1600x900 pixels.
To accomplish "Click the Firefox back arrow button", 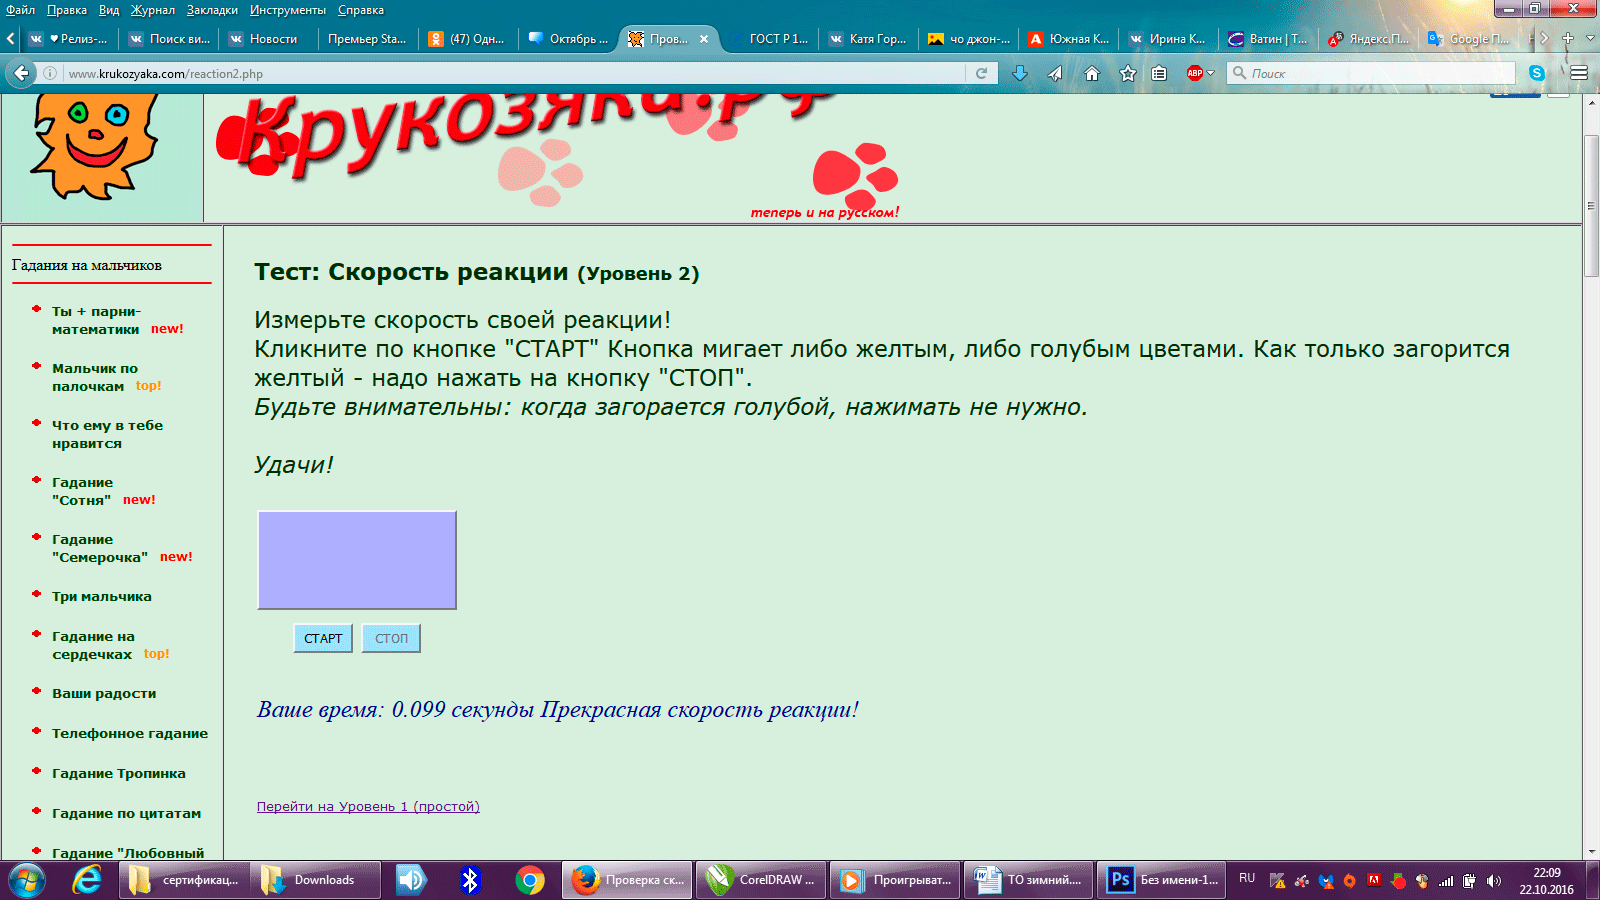I will click(x=21, y=73).
